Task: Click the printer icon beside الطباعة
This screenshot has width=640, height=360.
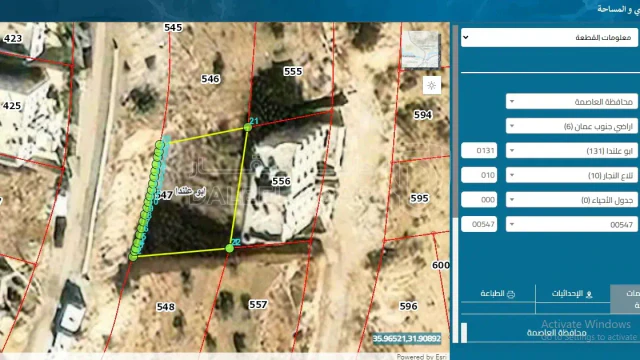Action: 511,294
